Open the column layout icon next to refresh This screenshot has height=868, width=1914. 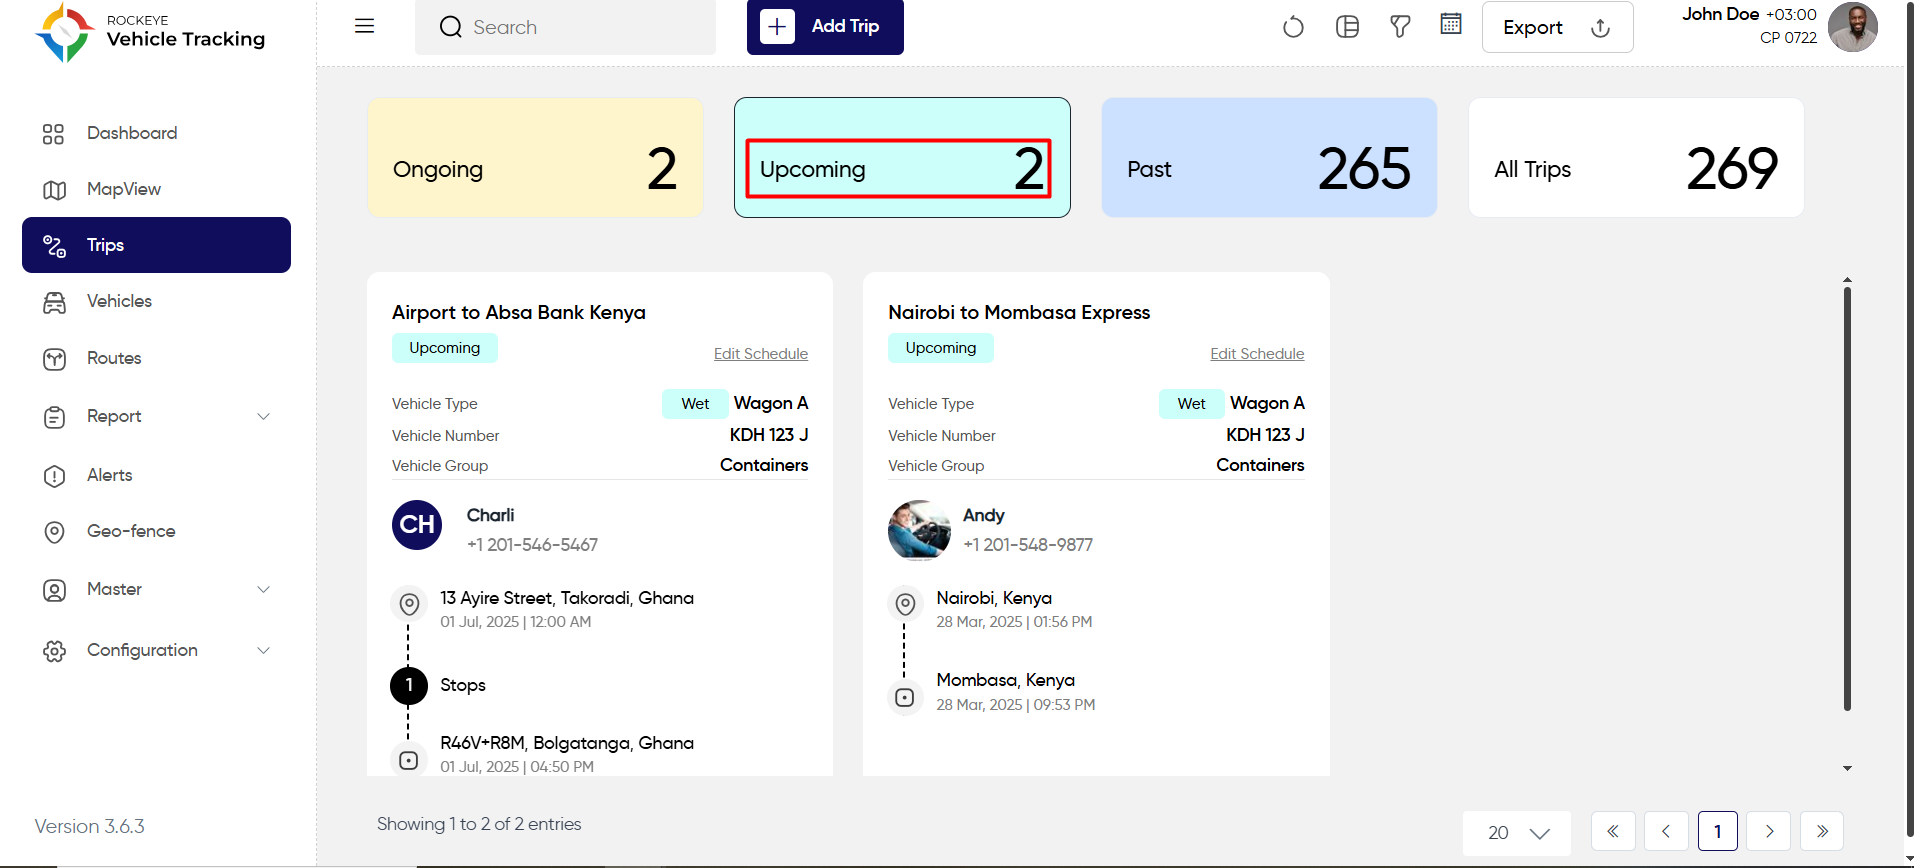tap(1347, 27)
